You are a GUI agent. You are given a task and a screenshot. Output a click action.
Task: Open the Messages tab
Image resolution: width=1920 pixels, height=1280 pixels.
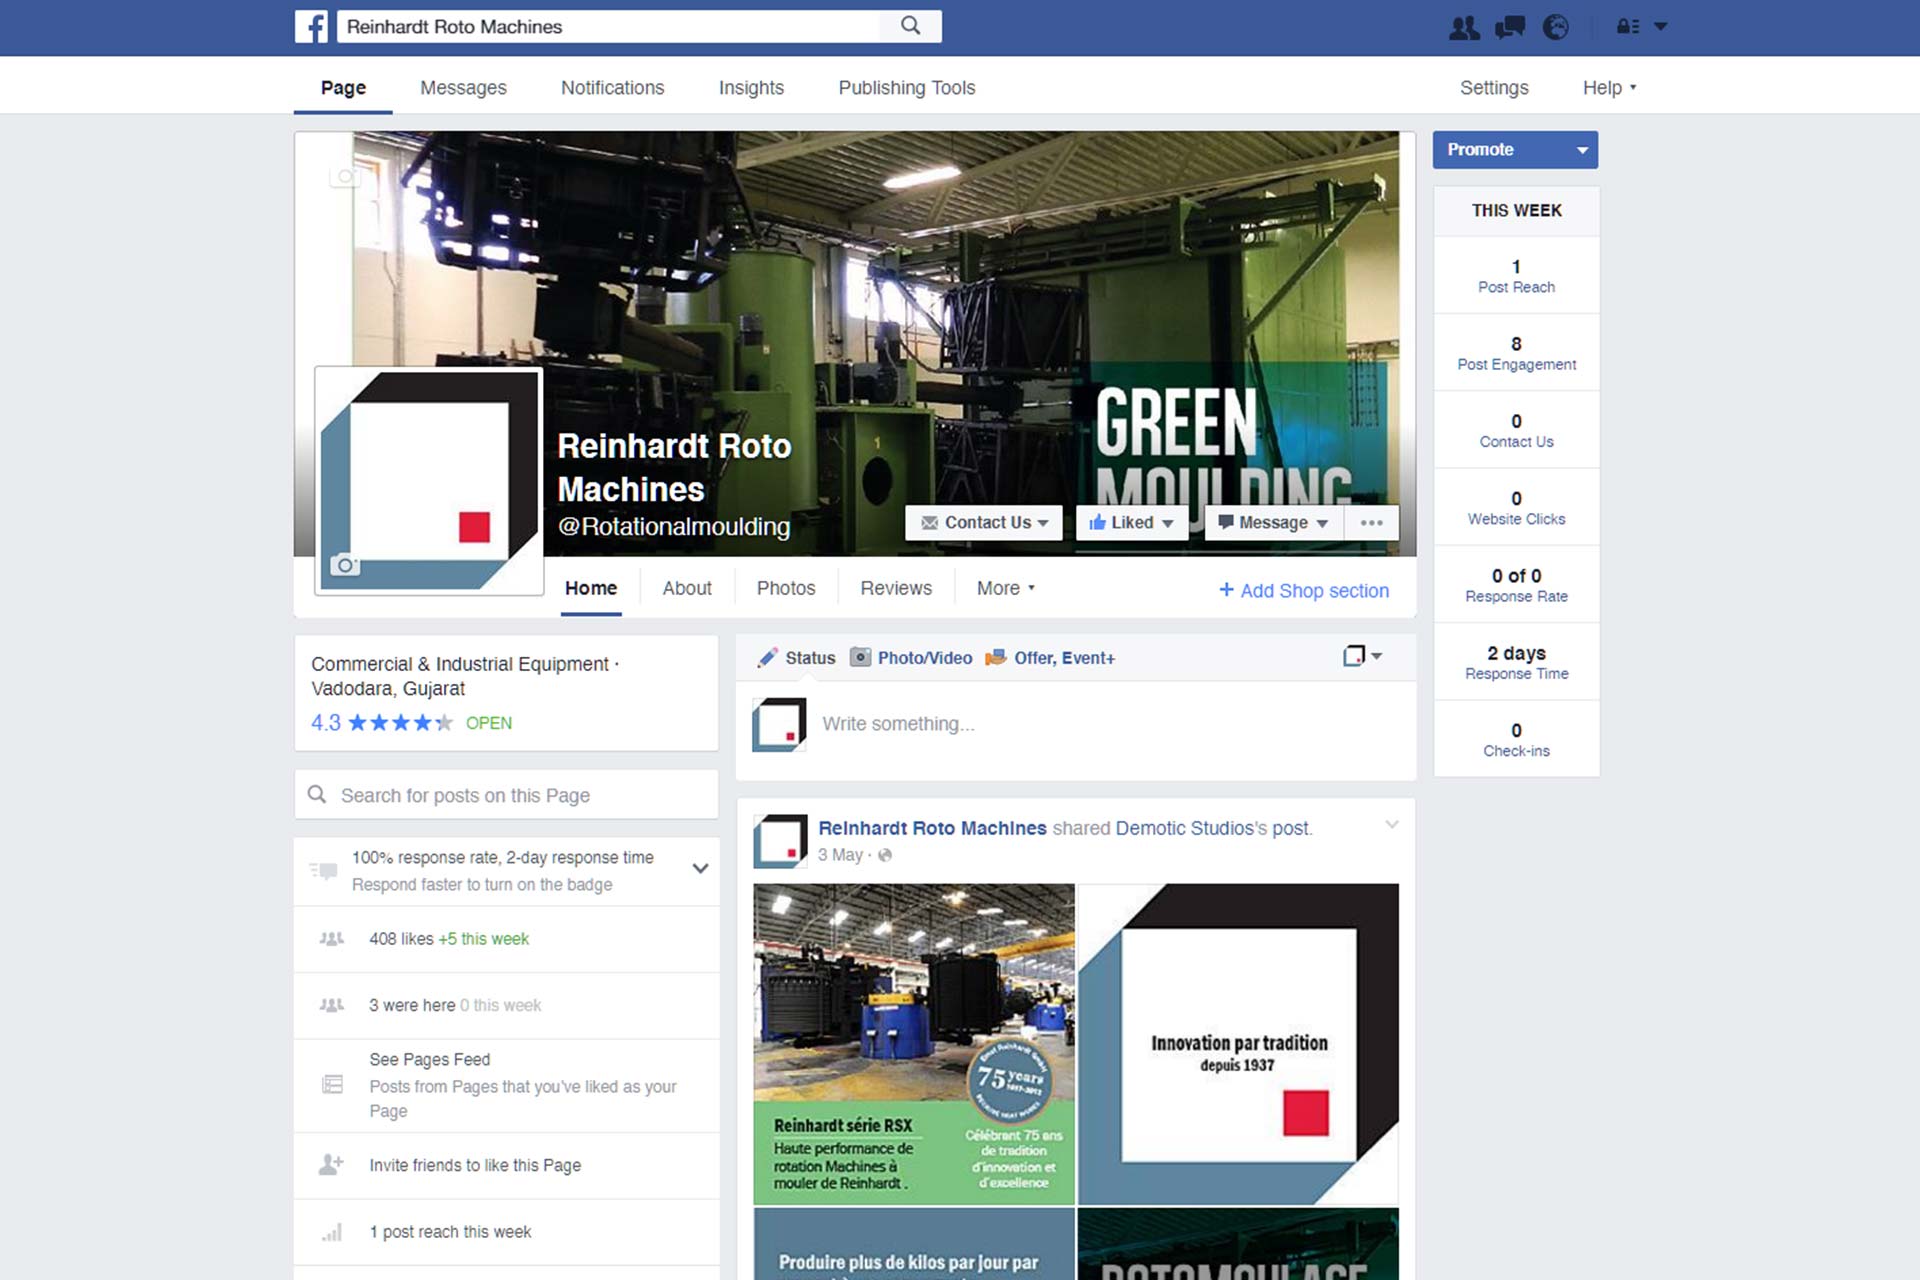tap(463, 88)
